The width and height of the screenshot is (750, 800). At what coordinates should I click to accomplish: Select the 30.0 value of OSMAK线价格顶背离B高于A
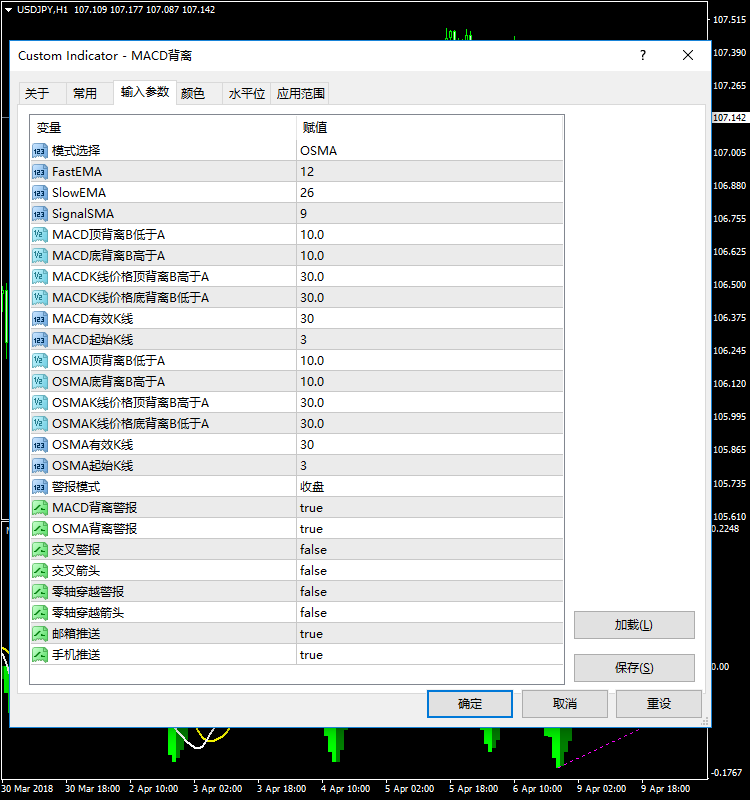pyautogui.click(x=430, y=403)
